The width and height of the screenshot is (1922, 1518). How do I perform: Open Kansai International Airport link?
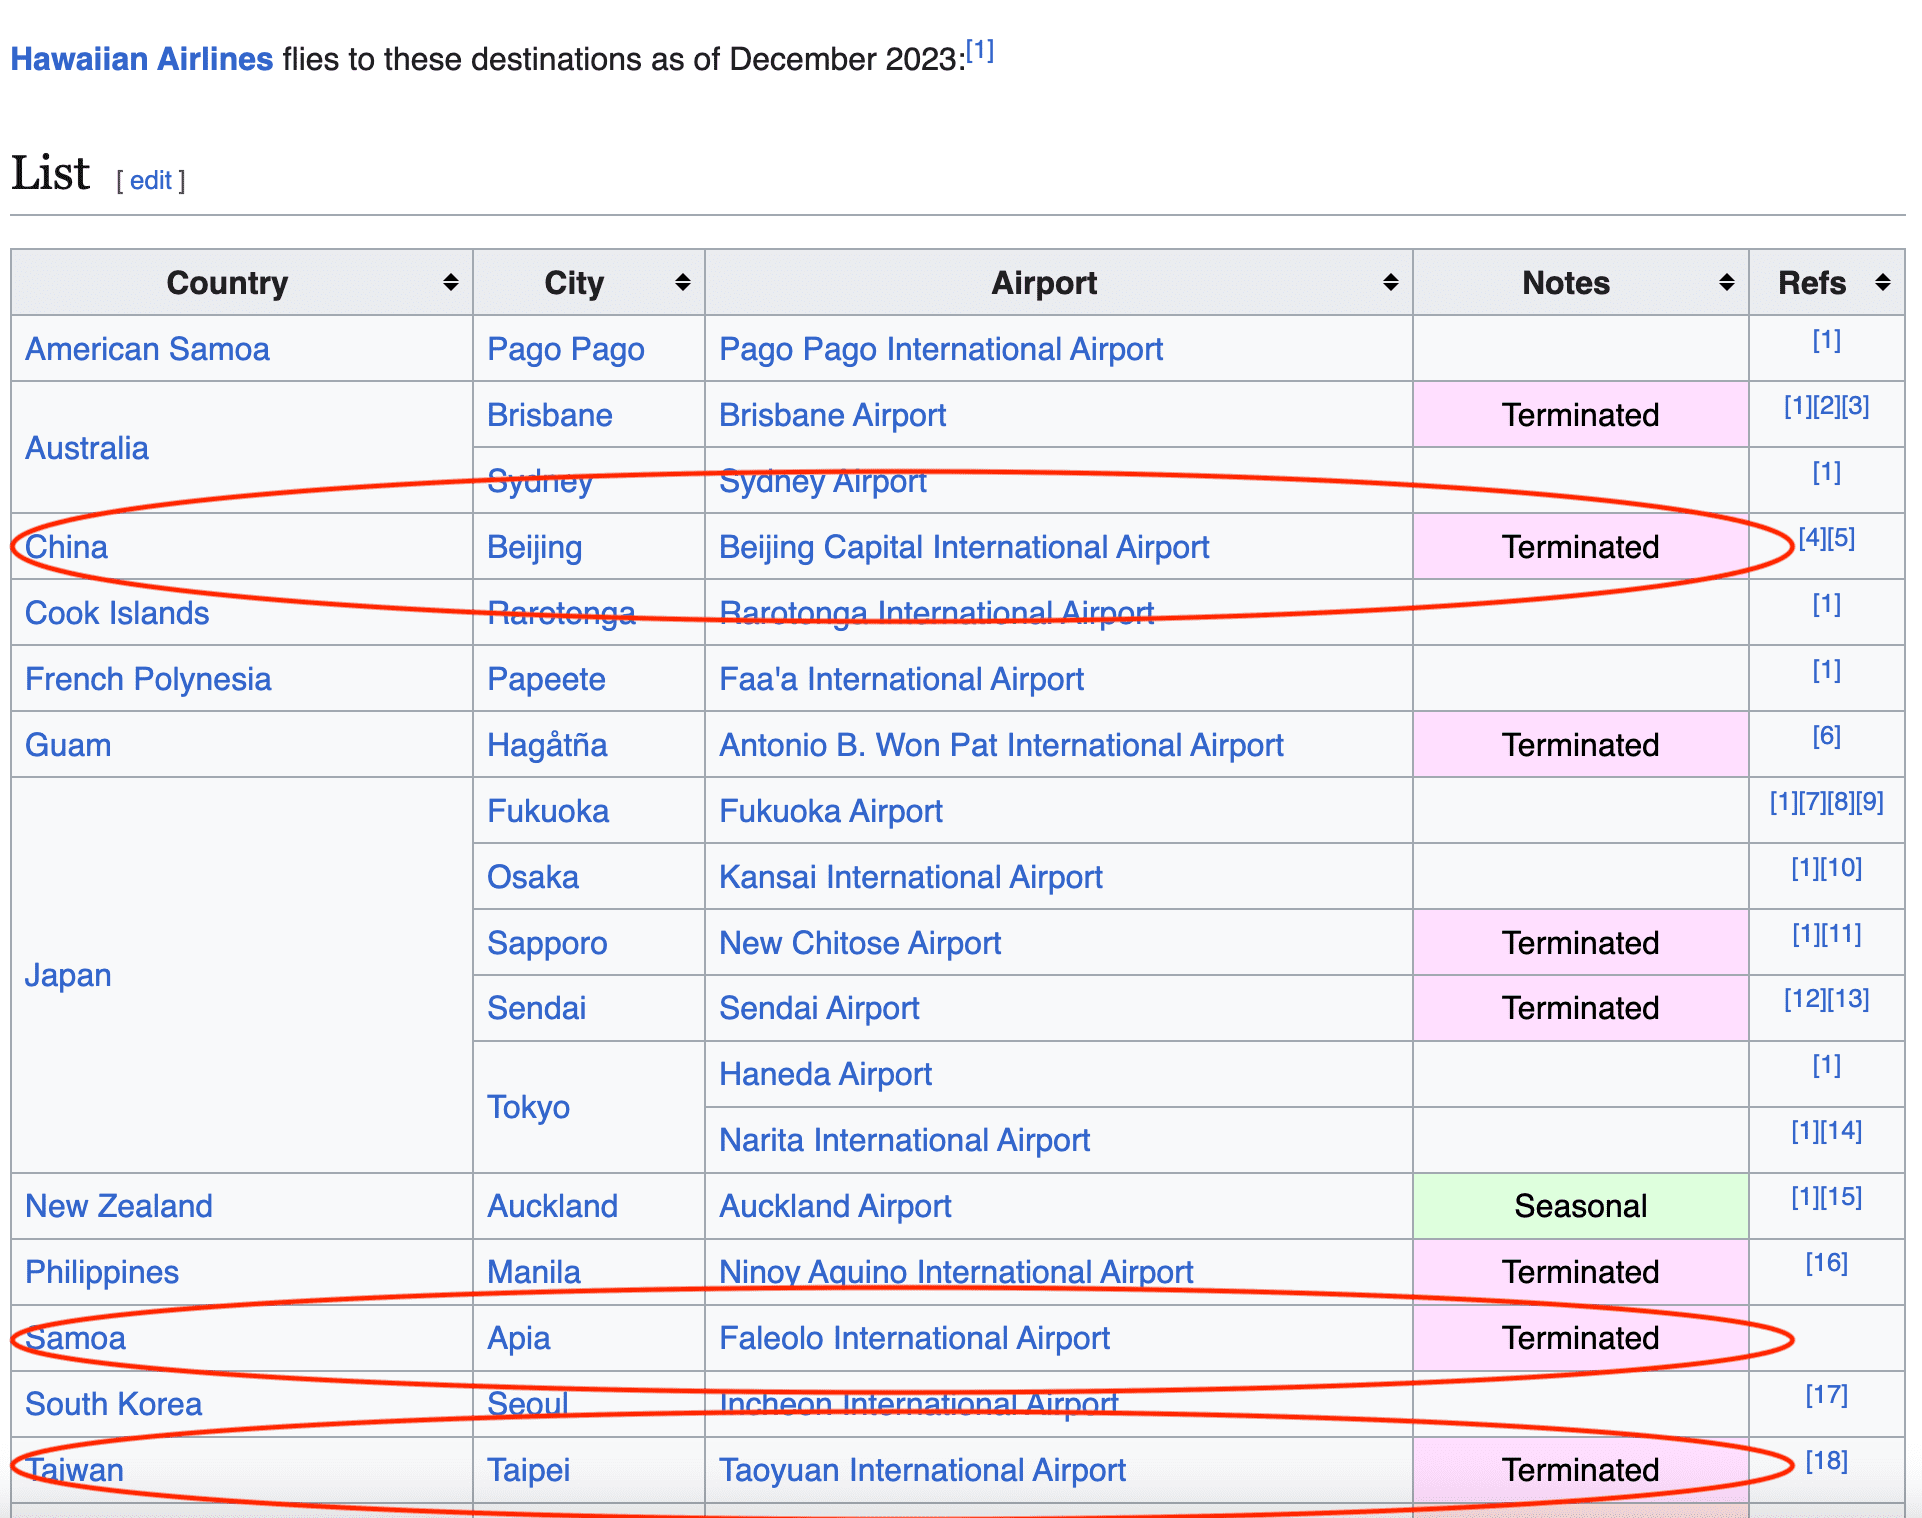pos(911,877)
